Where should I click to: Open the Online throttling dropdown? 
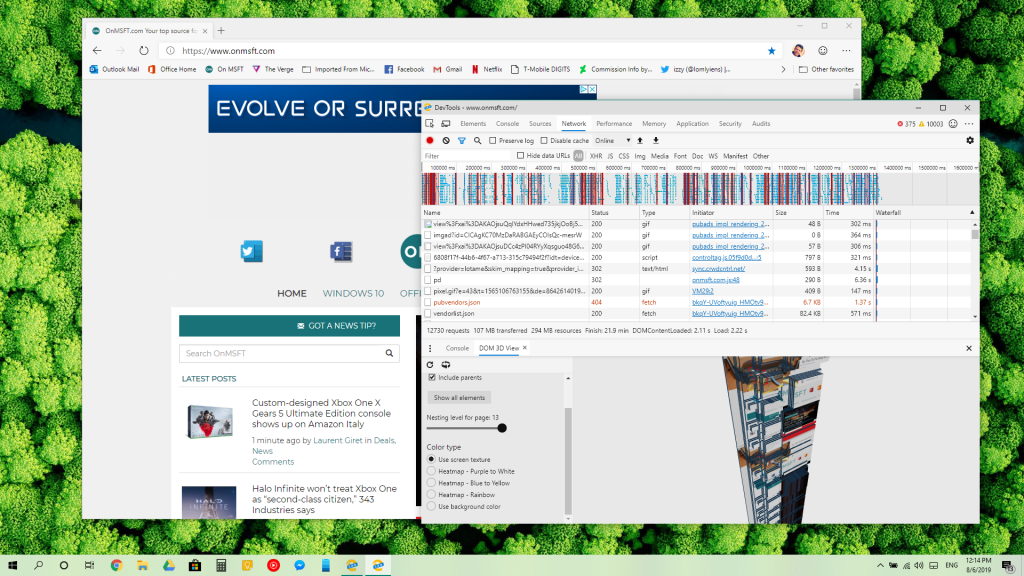612,141
